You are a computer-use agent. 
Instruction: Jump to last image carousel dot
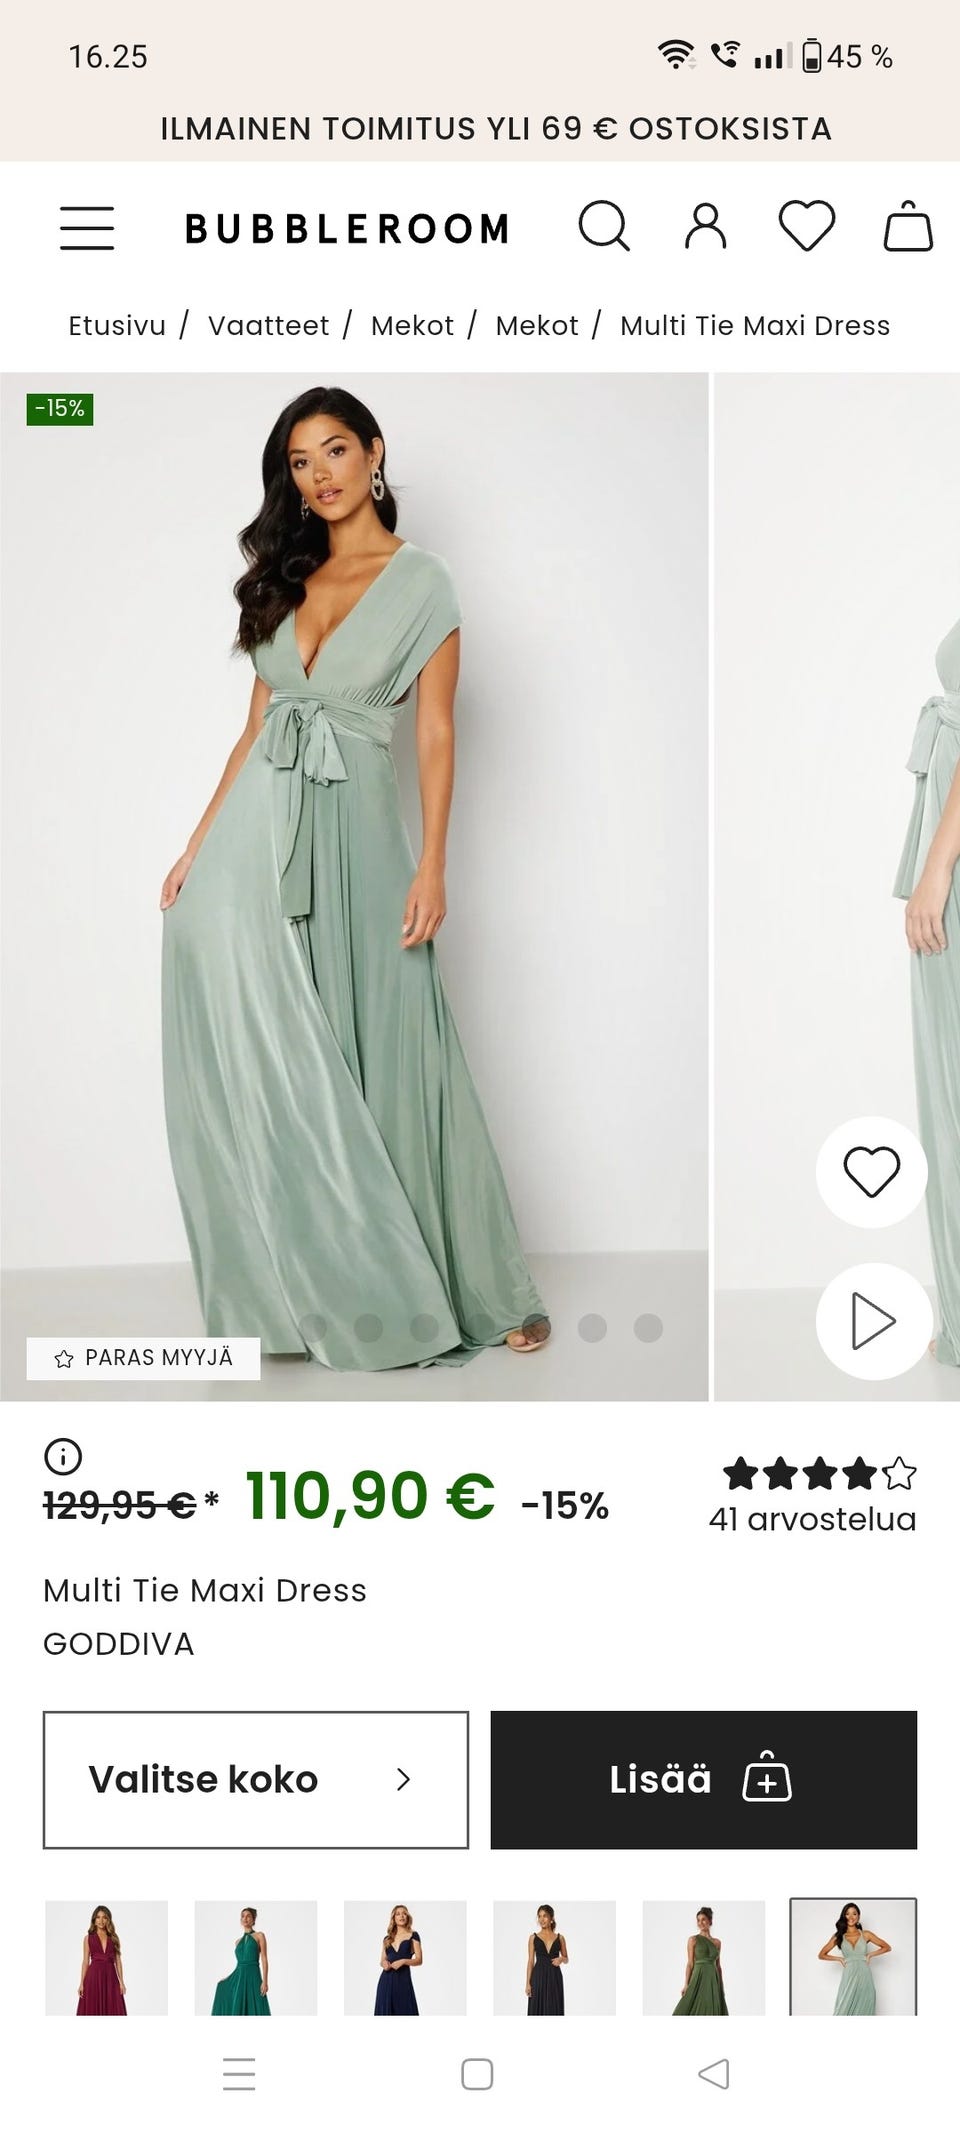coord(648,1327)
